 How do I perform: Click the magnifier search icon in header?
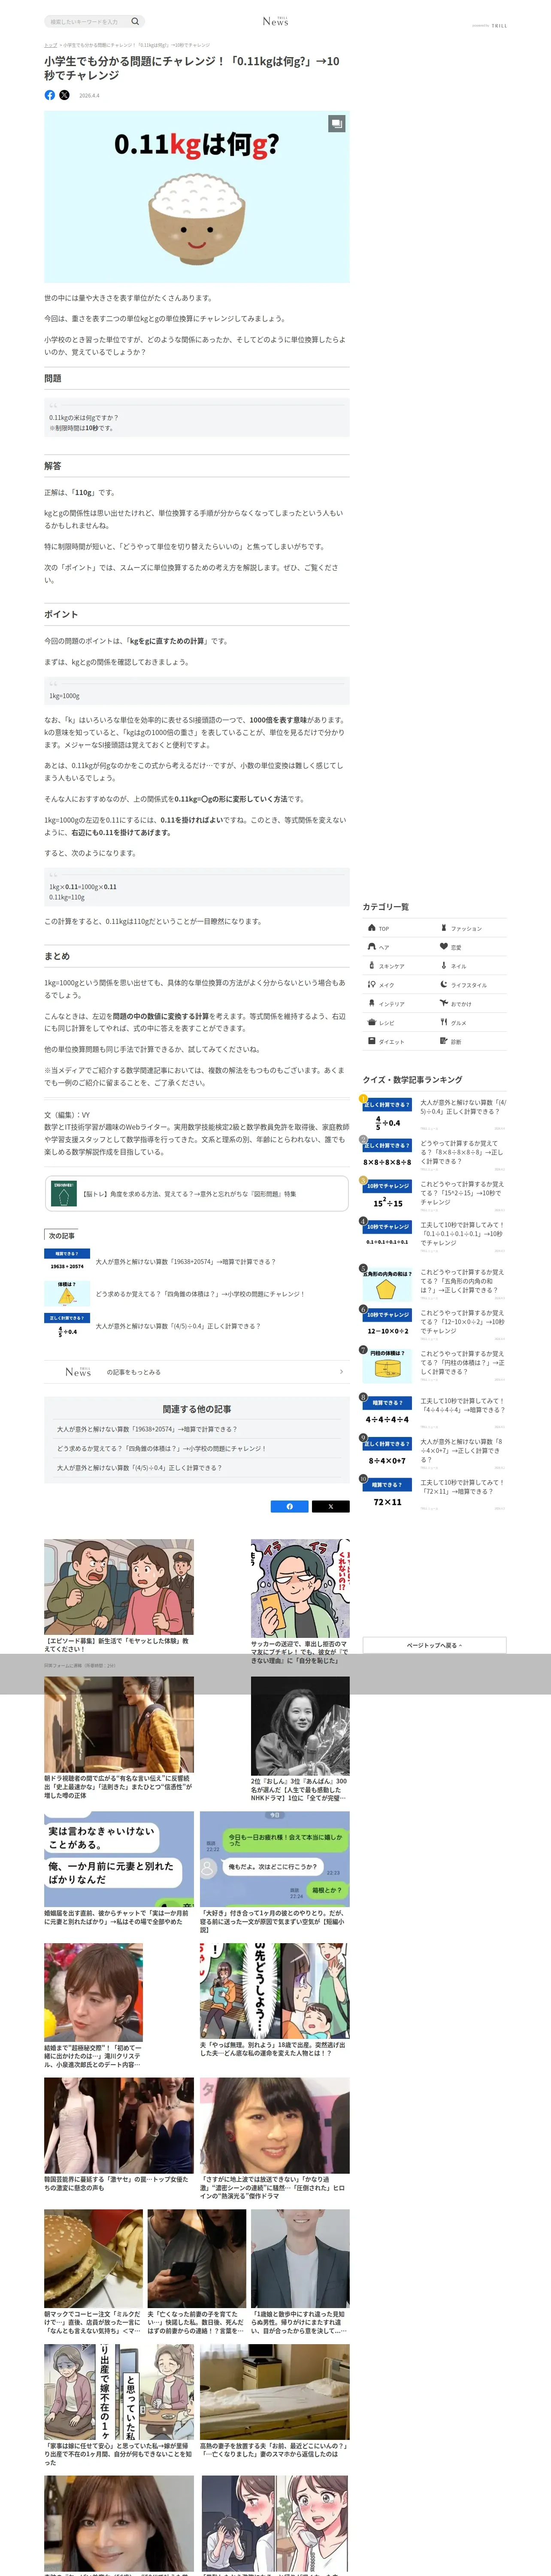pos(135,21)
